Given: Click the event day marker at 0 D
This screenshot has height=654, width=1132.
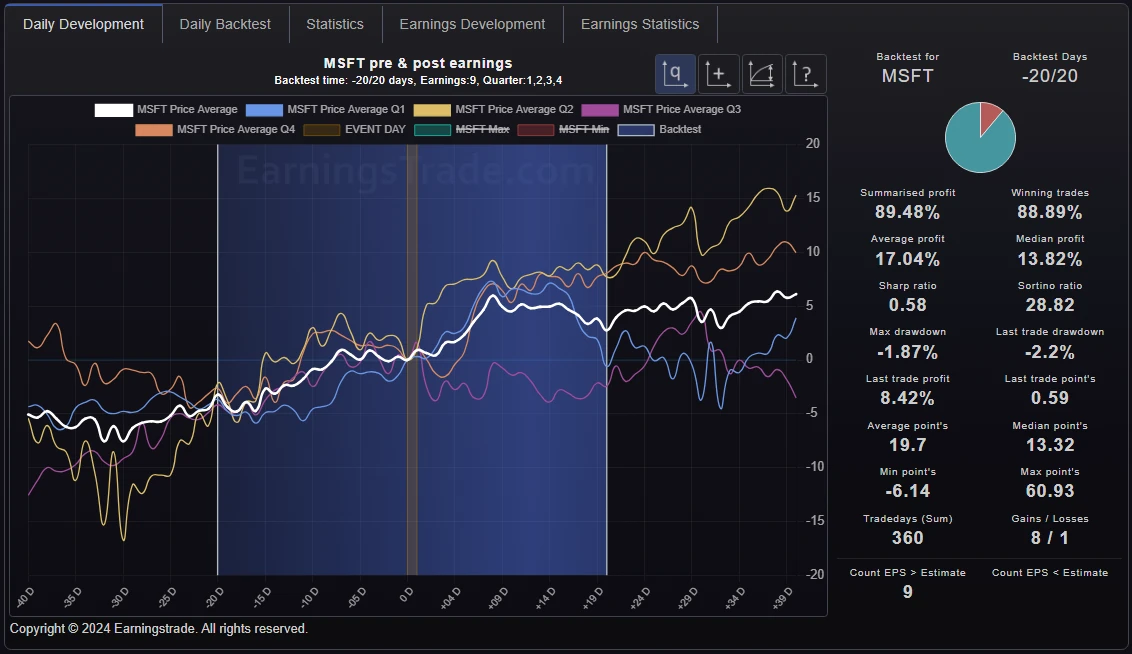Looking at the screenshot, I should click(411, 360).
